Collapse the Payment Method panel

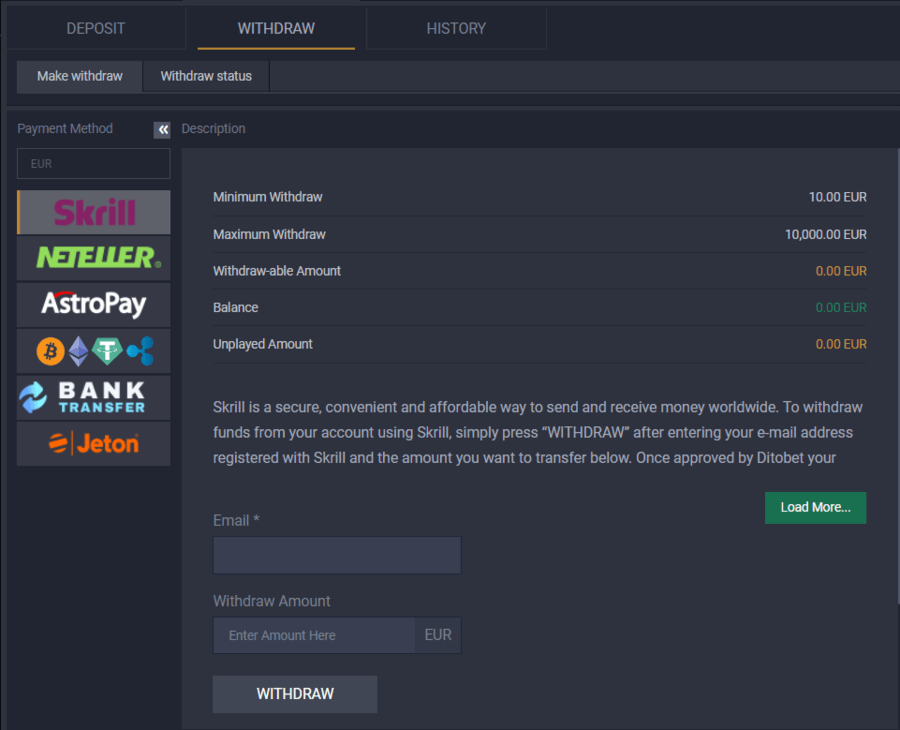click(x=162, y=129)
